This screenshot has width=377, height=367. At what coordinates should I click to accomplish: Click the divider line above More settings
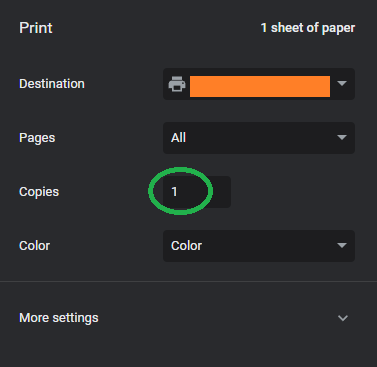pyautogui.click(x=188, y=282)
